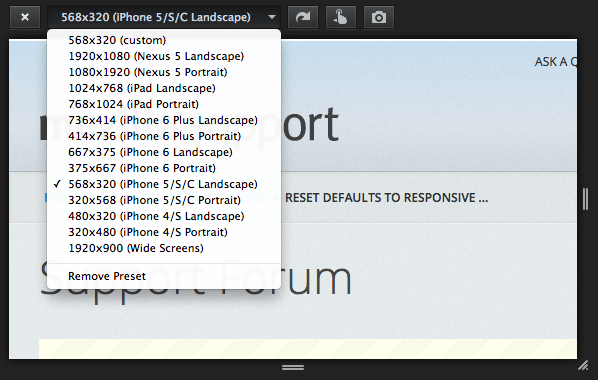Choose 320x568 (iPhone 5/S/C Portrait) preset

point(164,200)
